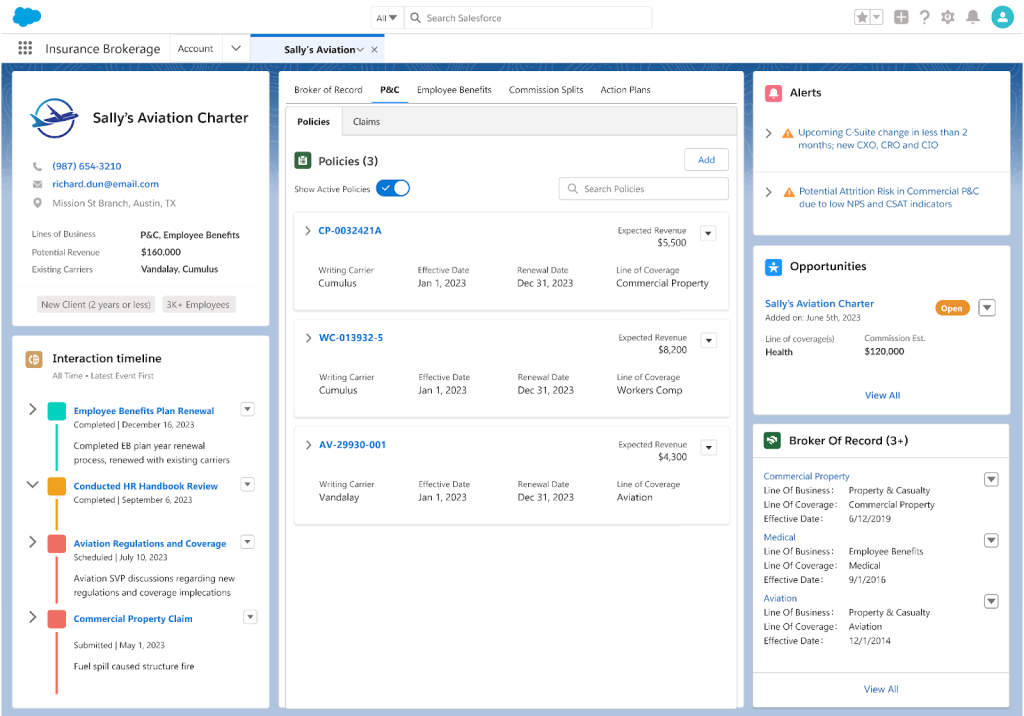Open the richard.dun@email.com email link
This screenshot has width=1024, height=716.
[x=105, y=184]
